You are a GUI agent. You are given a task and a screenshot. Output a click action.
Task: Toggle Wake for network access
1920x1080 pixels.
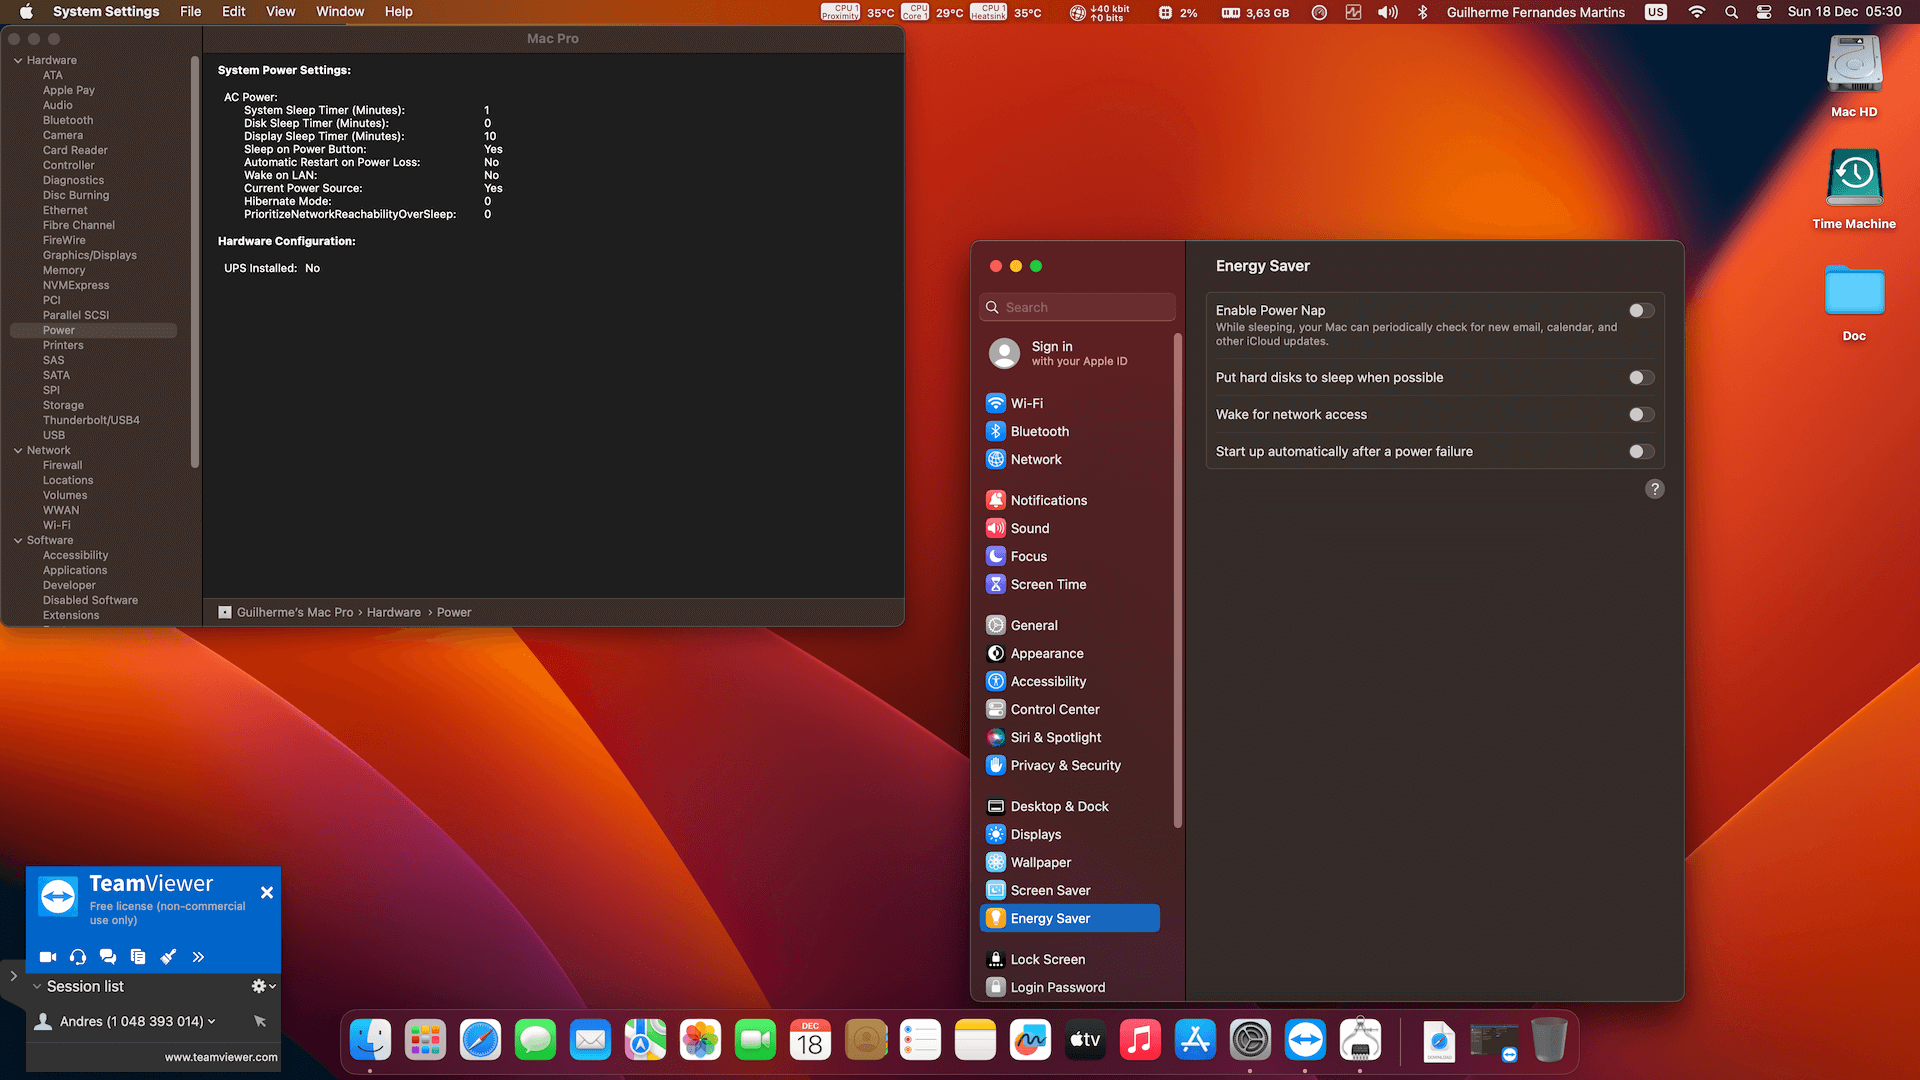pos(1641,415)
